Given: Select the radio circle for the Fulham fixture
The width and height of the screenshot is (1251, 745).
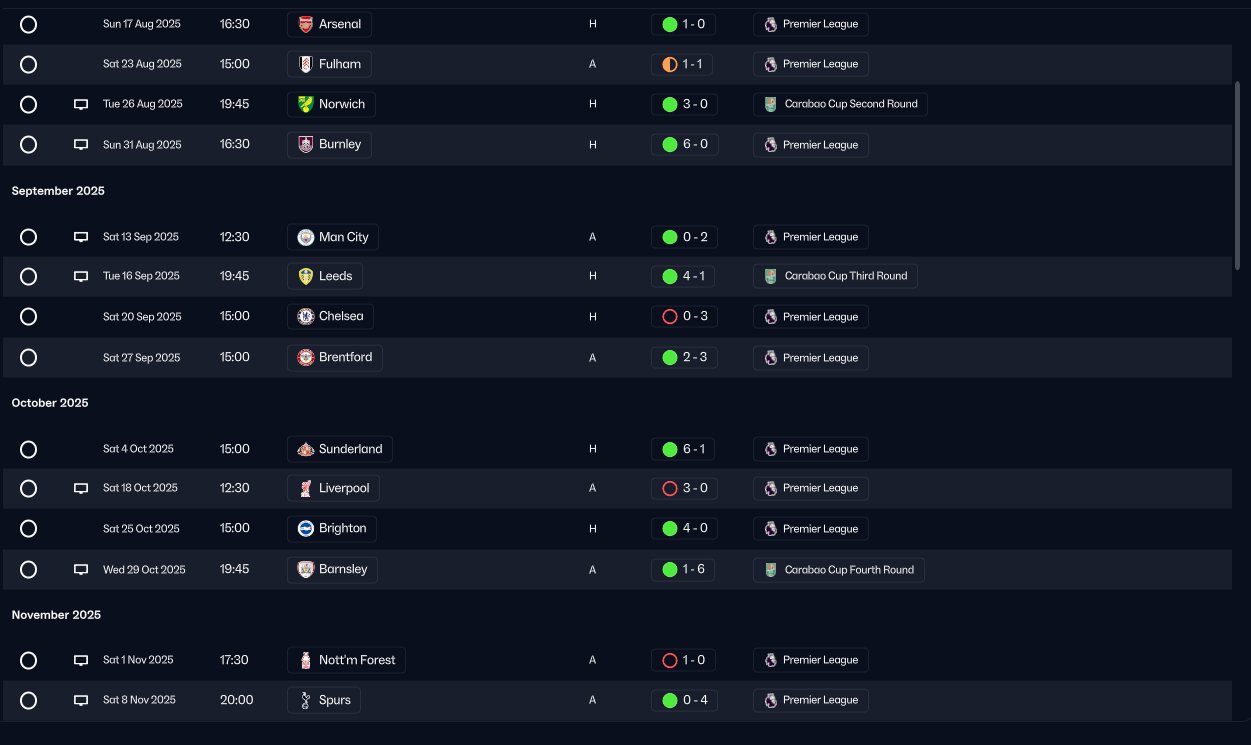Looking at the screenshot, I should tap(28, 64).
